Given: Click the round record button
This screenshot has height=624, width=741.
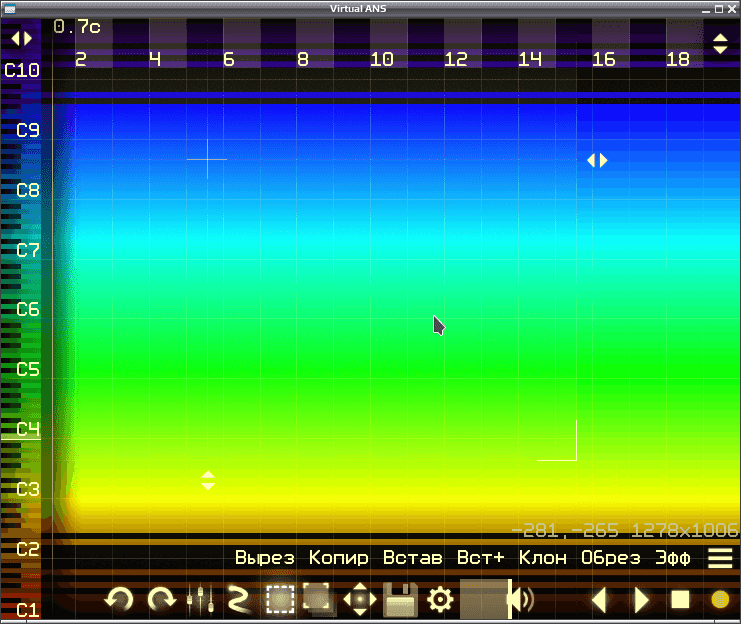Looking at the screenshot, I should pos(720,599).
